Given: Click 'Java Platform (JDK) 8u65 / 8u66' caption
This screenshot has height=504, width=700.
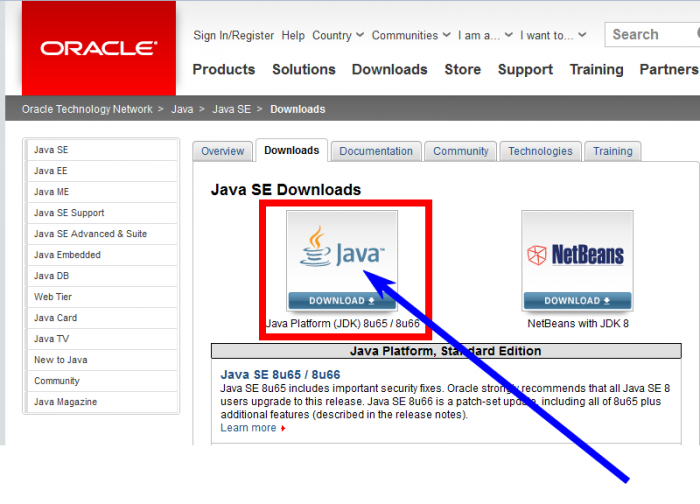Looking at the screenshot, I should tap(342, 323).
